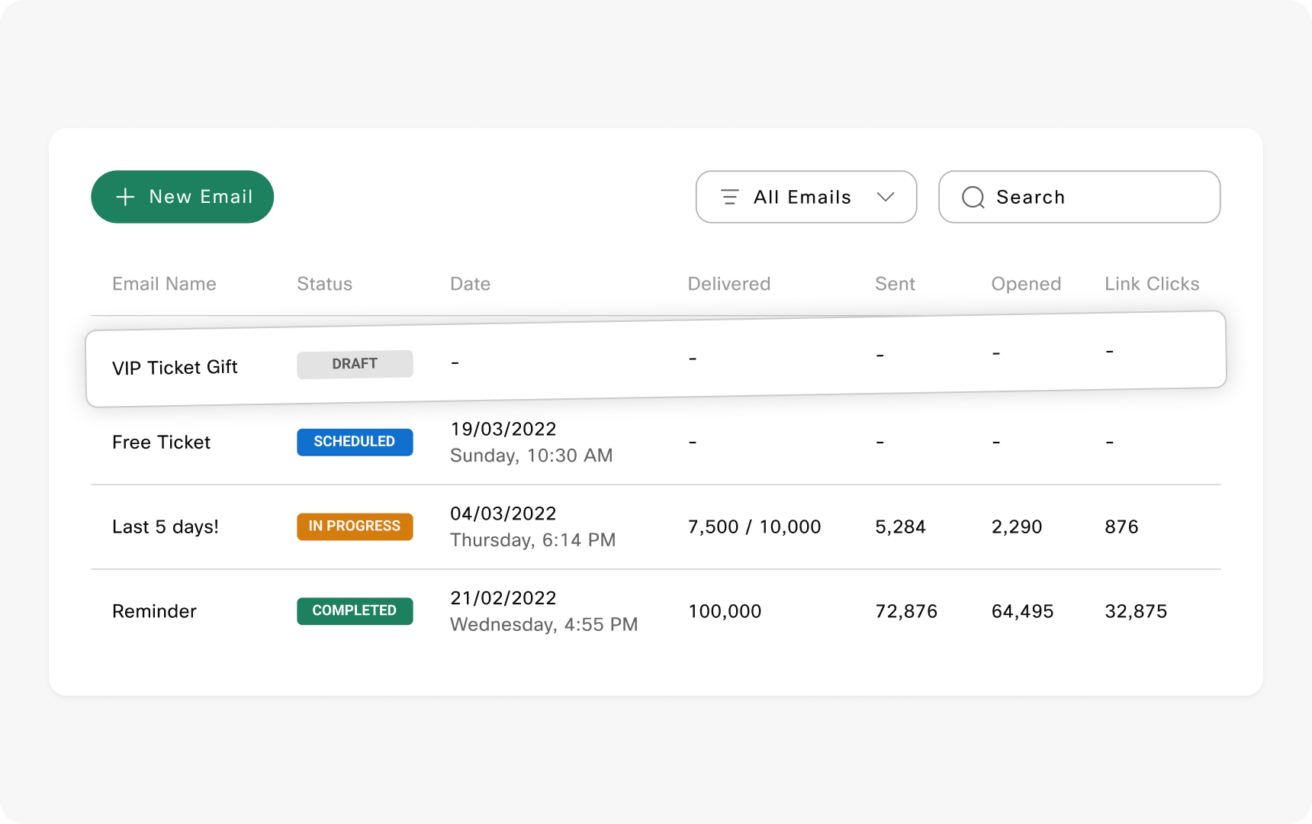
Task: Sort by the Email Name column header
Action: click(164, 284)
